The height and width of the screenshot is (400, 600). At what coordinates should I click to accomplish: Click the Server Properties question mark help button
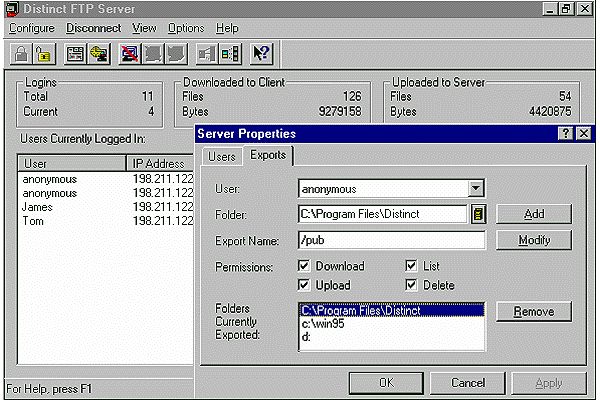coord(566,134)
